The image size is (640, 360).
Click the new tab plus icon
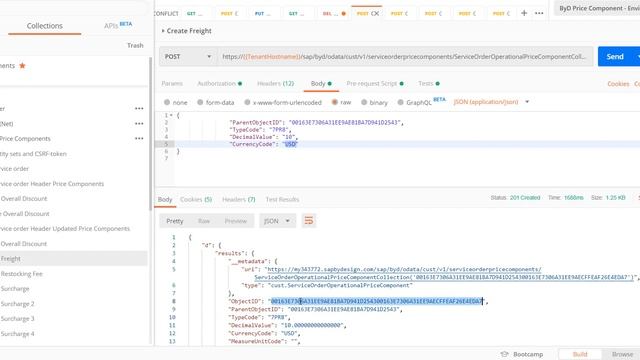524,13
